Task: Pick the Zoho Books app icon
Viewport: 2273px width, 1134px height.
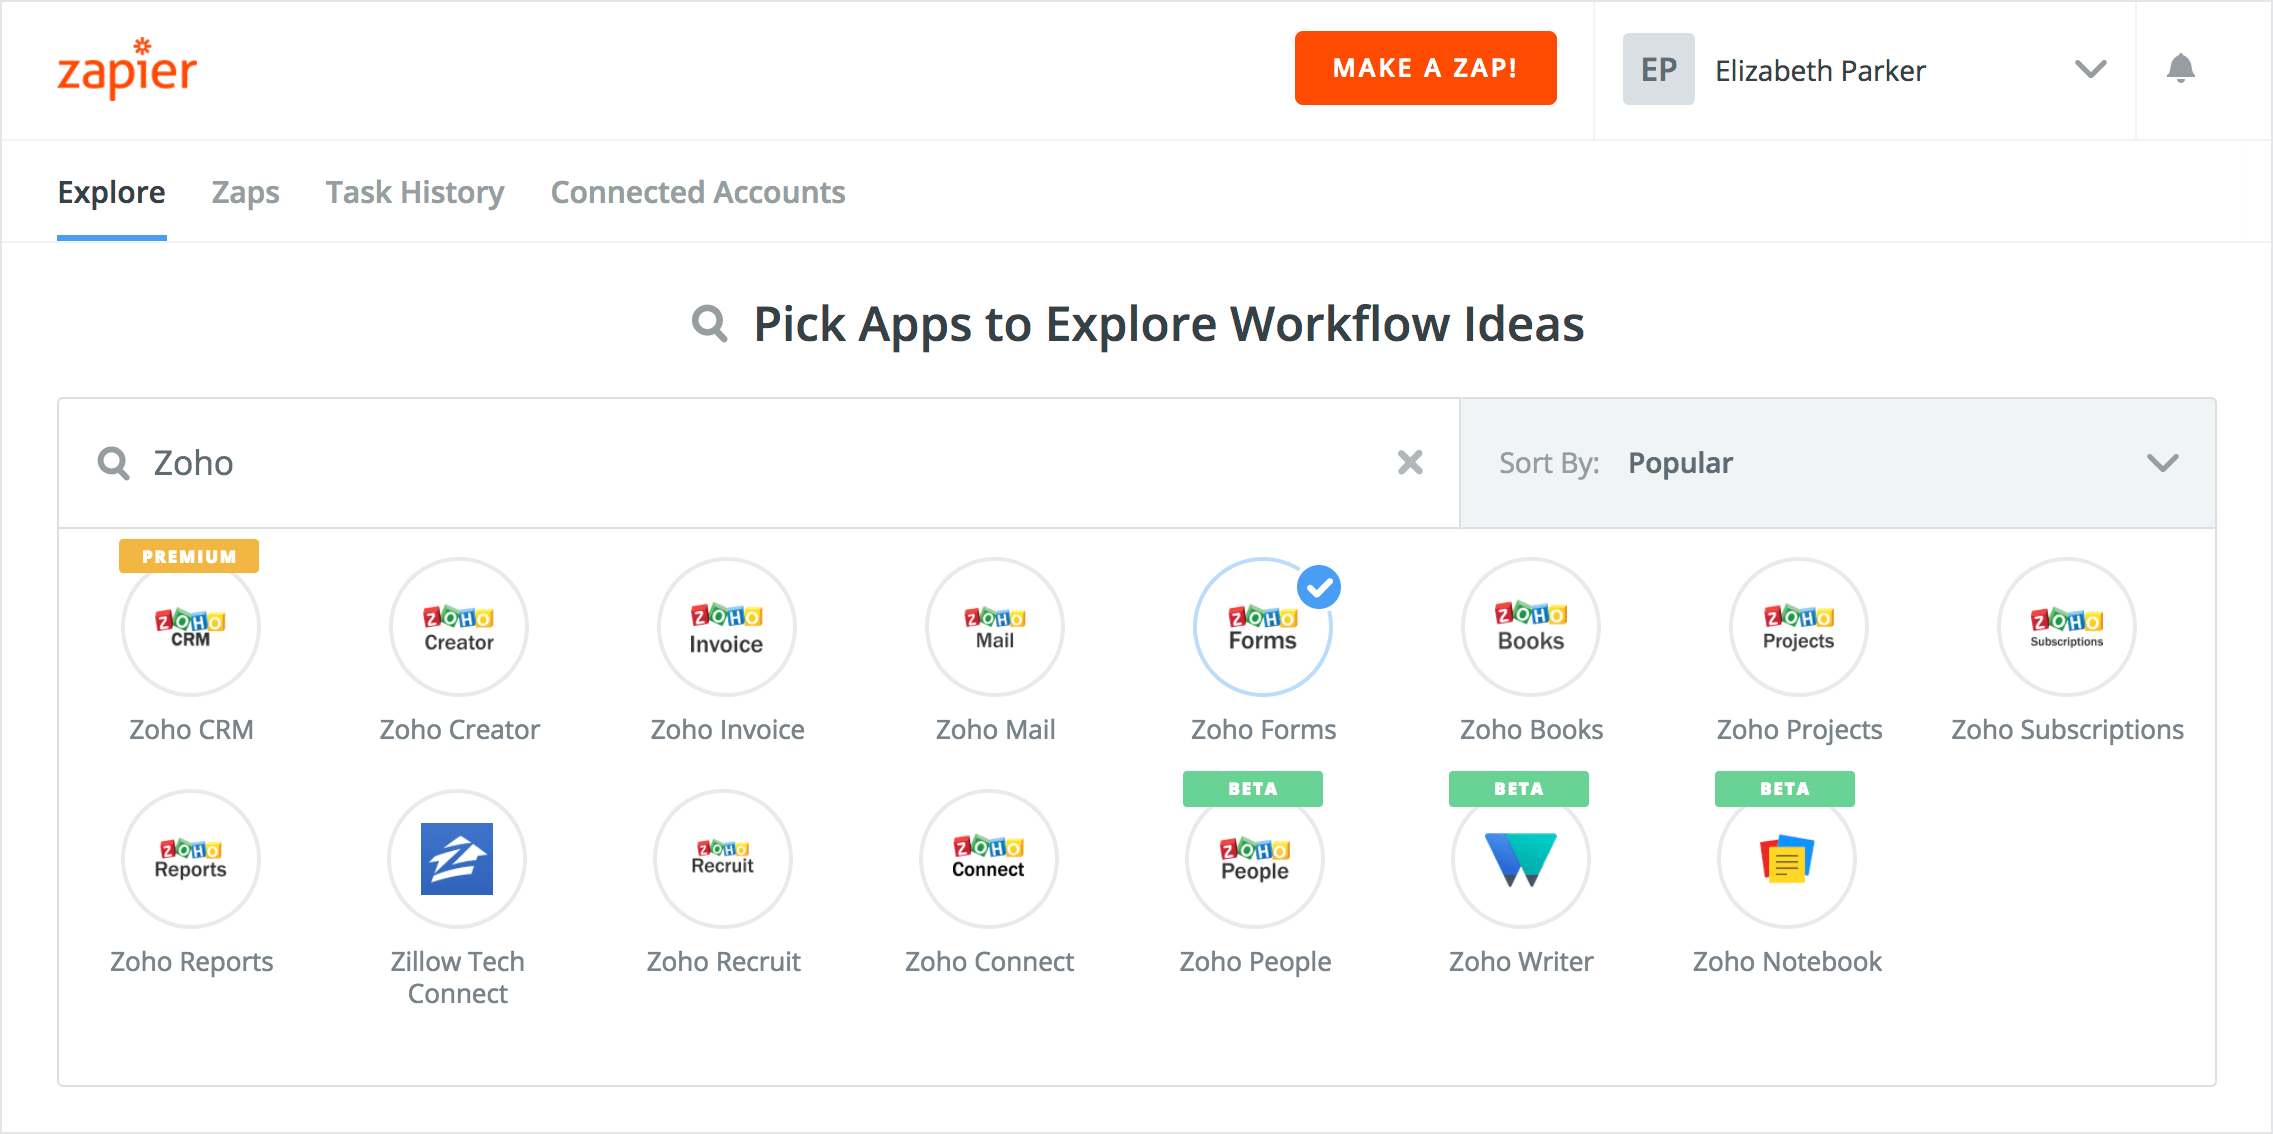Action: click(x=1531, y=627)
